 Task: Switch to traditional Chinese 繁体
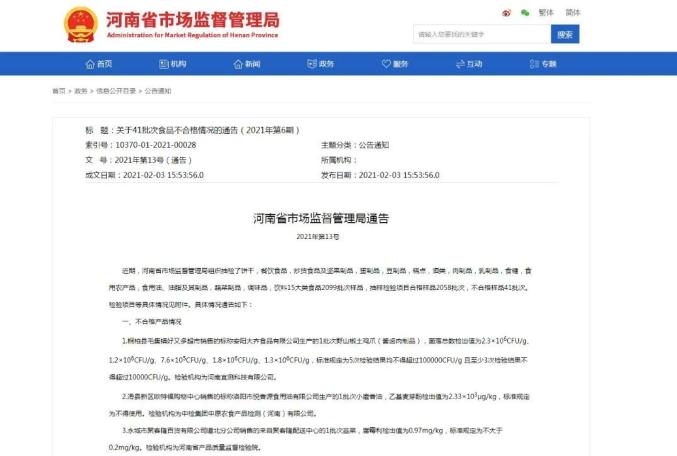[x=546, y=13]
